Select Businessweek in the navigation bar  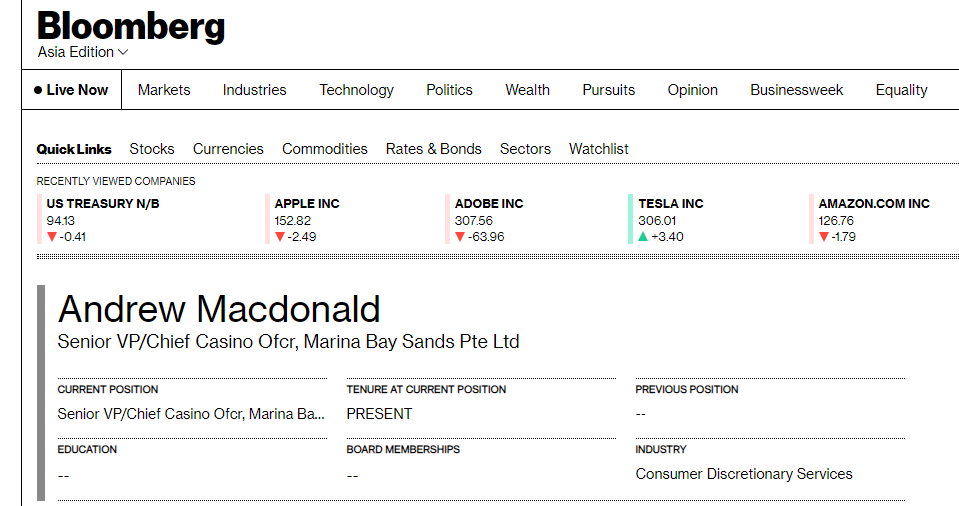(x=796, y=90)
